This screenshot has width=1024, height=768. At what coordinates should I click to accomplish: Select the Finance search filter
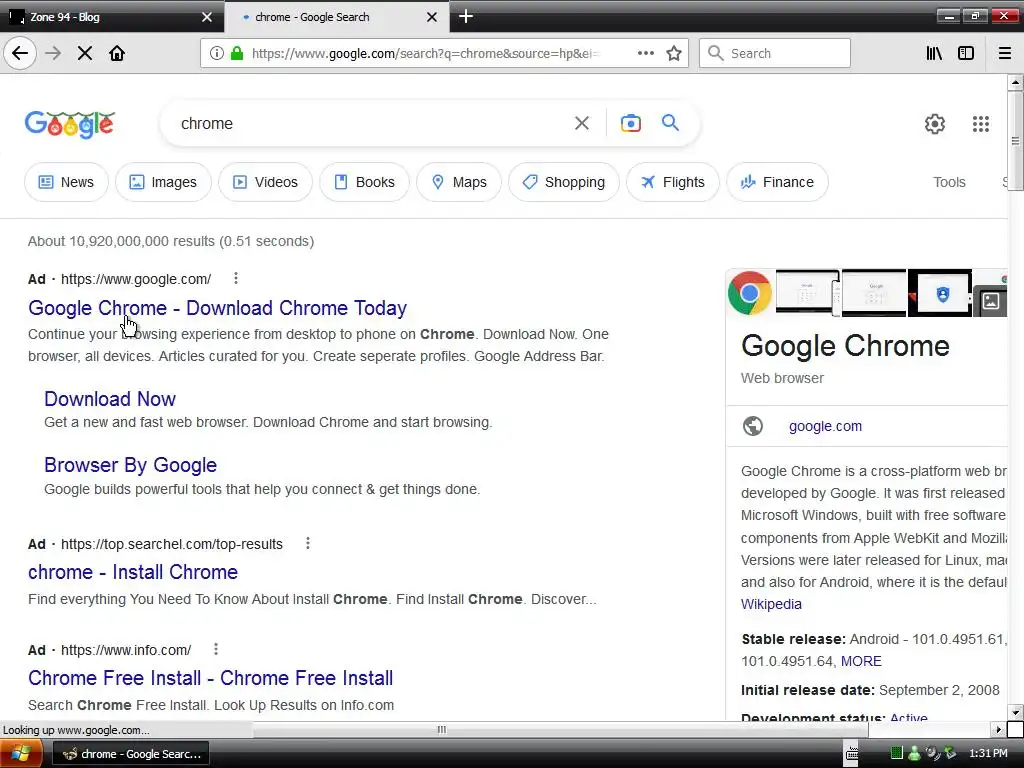tap(777, 182)
